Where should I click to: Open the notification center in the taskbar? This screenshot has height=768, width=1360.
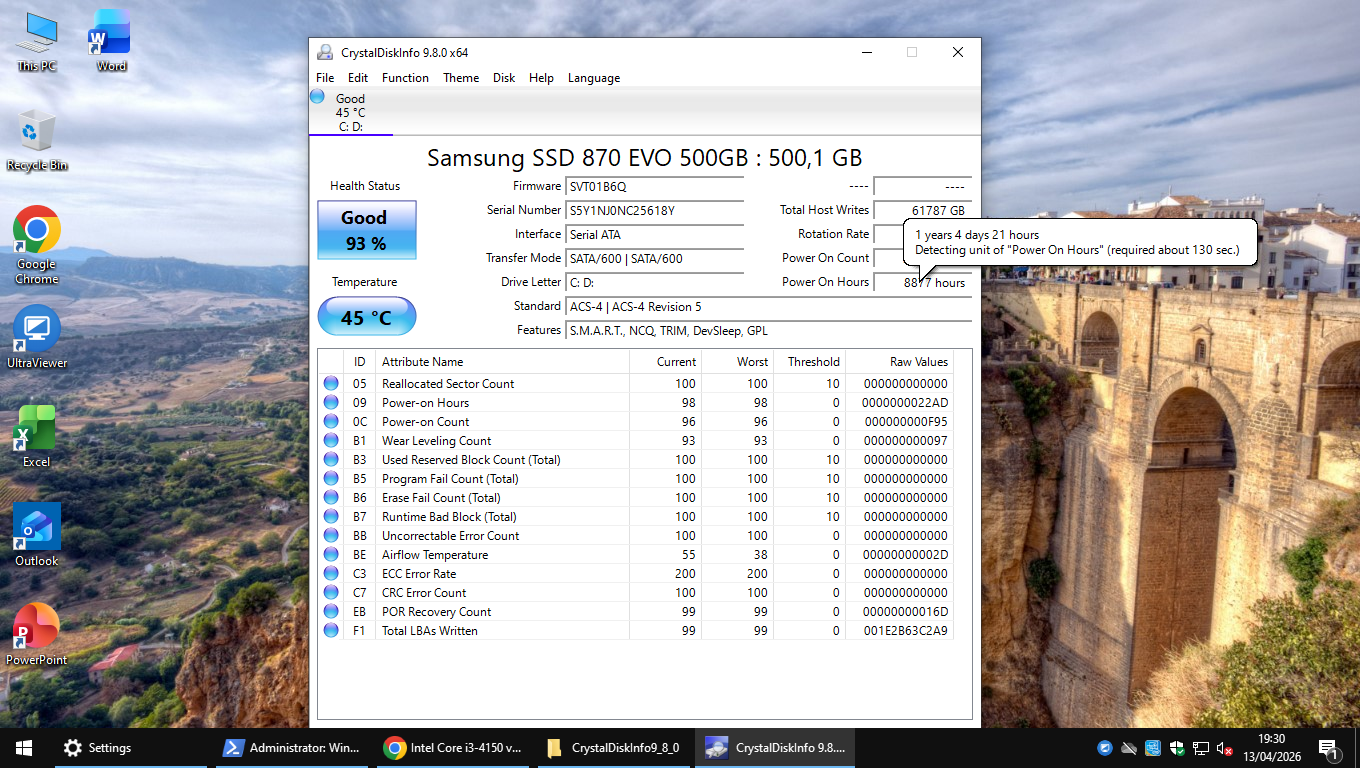pos(1330,748)
